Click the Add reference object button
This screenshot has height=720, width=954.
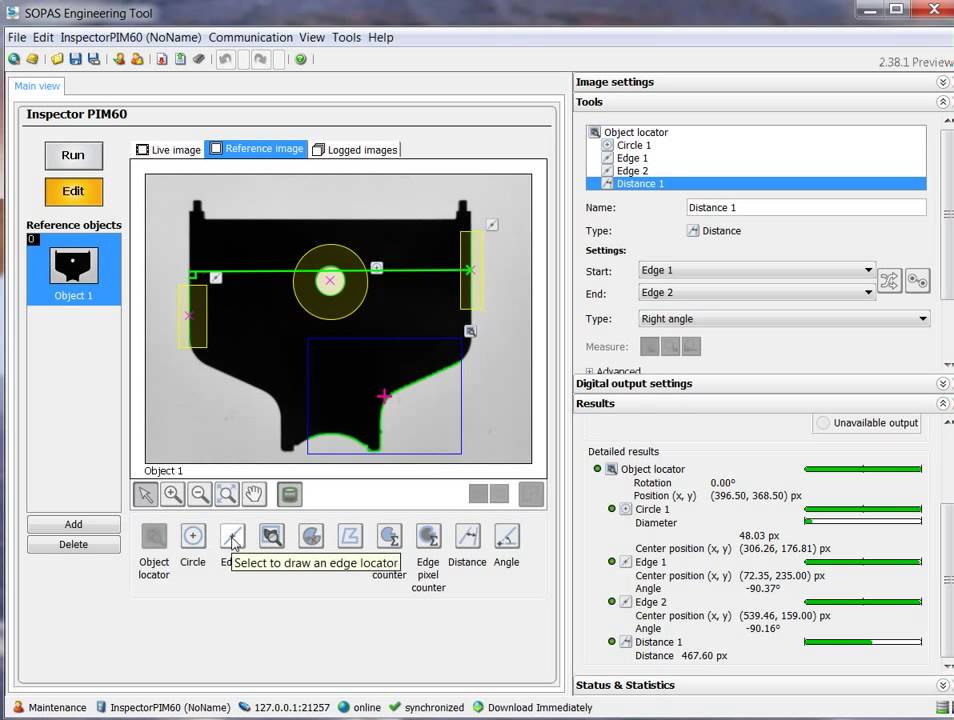74,525
